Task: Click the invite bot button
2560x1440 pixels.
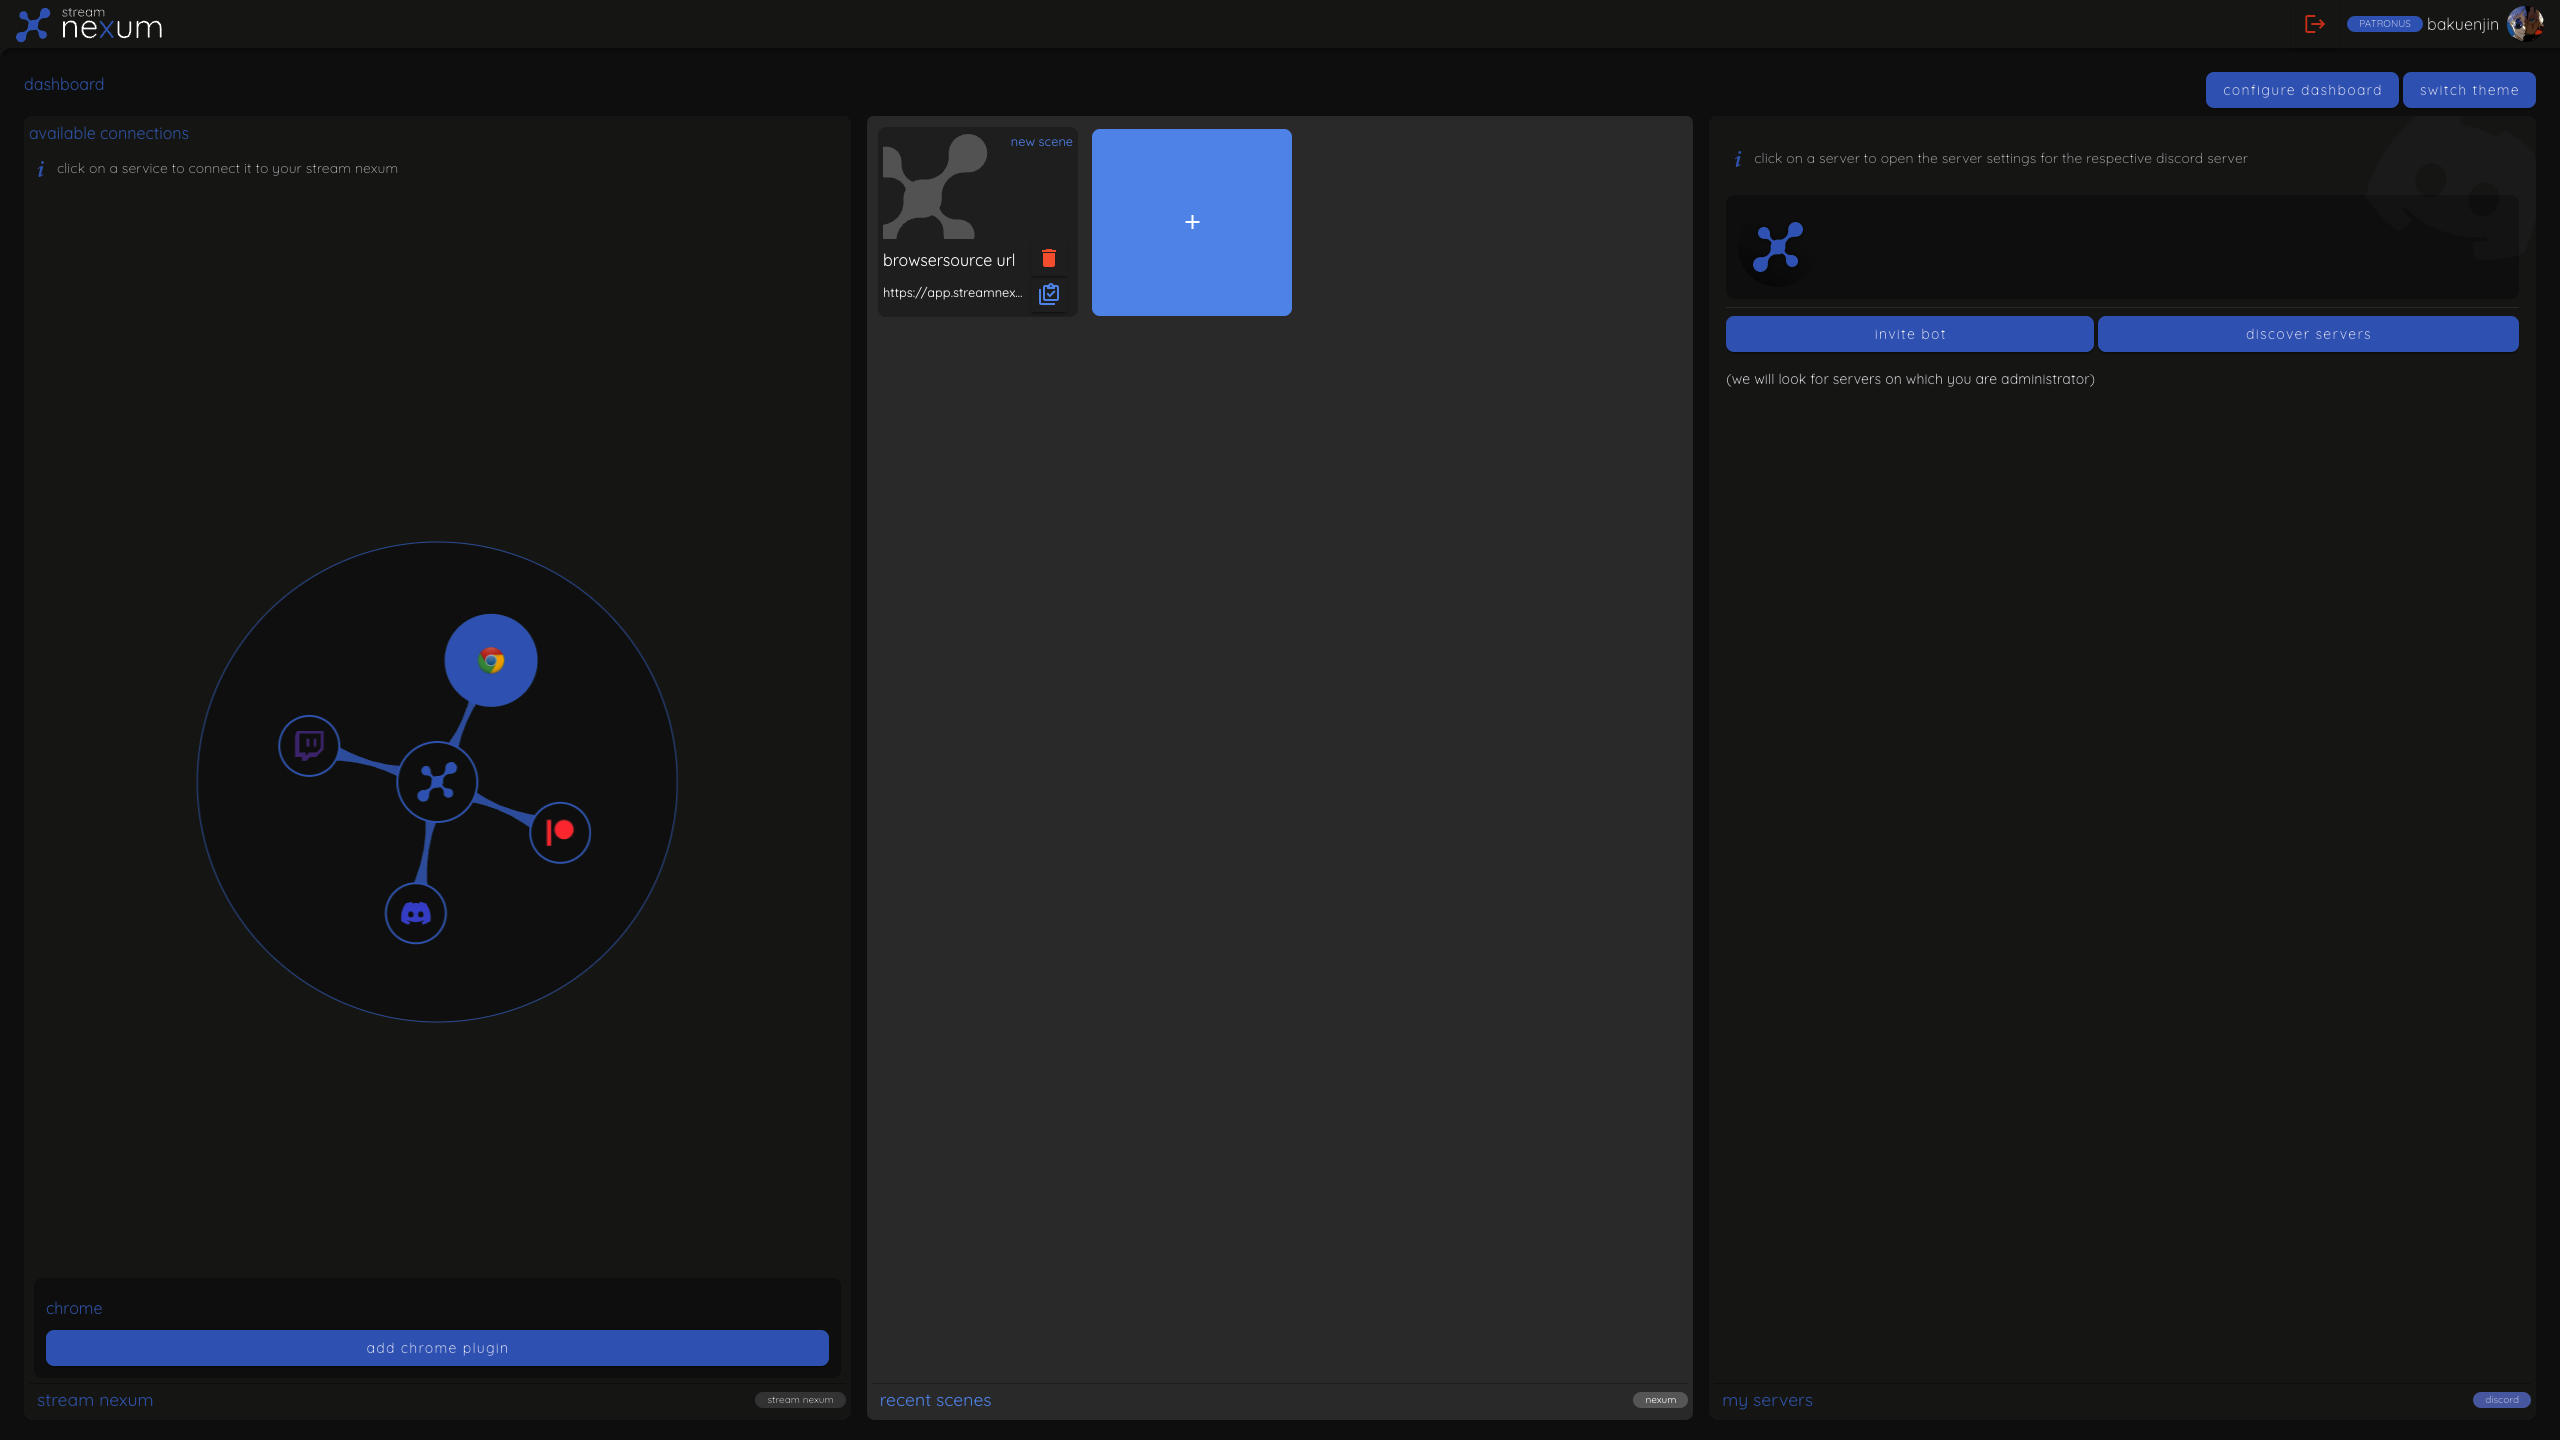Action: coord(1909,334)
